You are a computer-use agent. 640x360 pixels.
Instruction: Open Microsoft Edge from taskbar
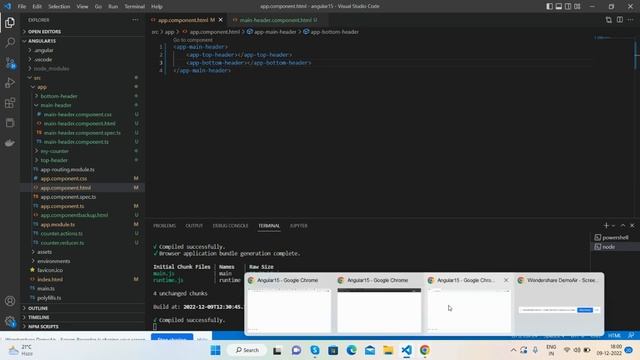click(x=351, y=350)
